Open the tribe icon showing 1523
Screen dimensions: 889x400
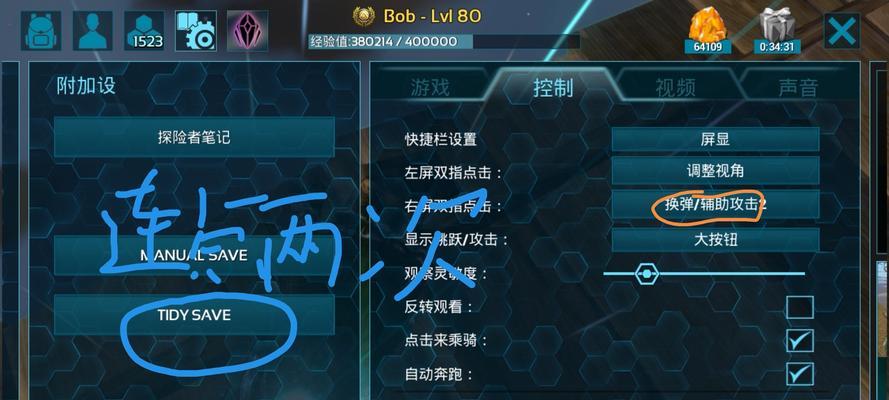pos(144,31)
